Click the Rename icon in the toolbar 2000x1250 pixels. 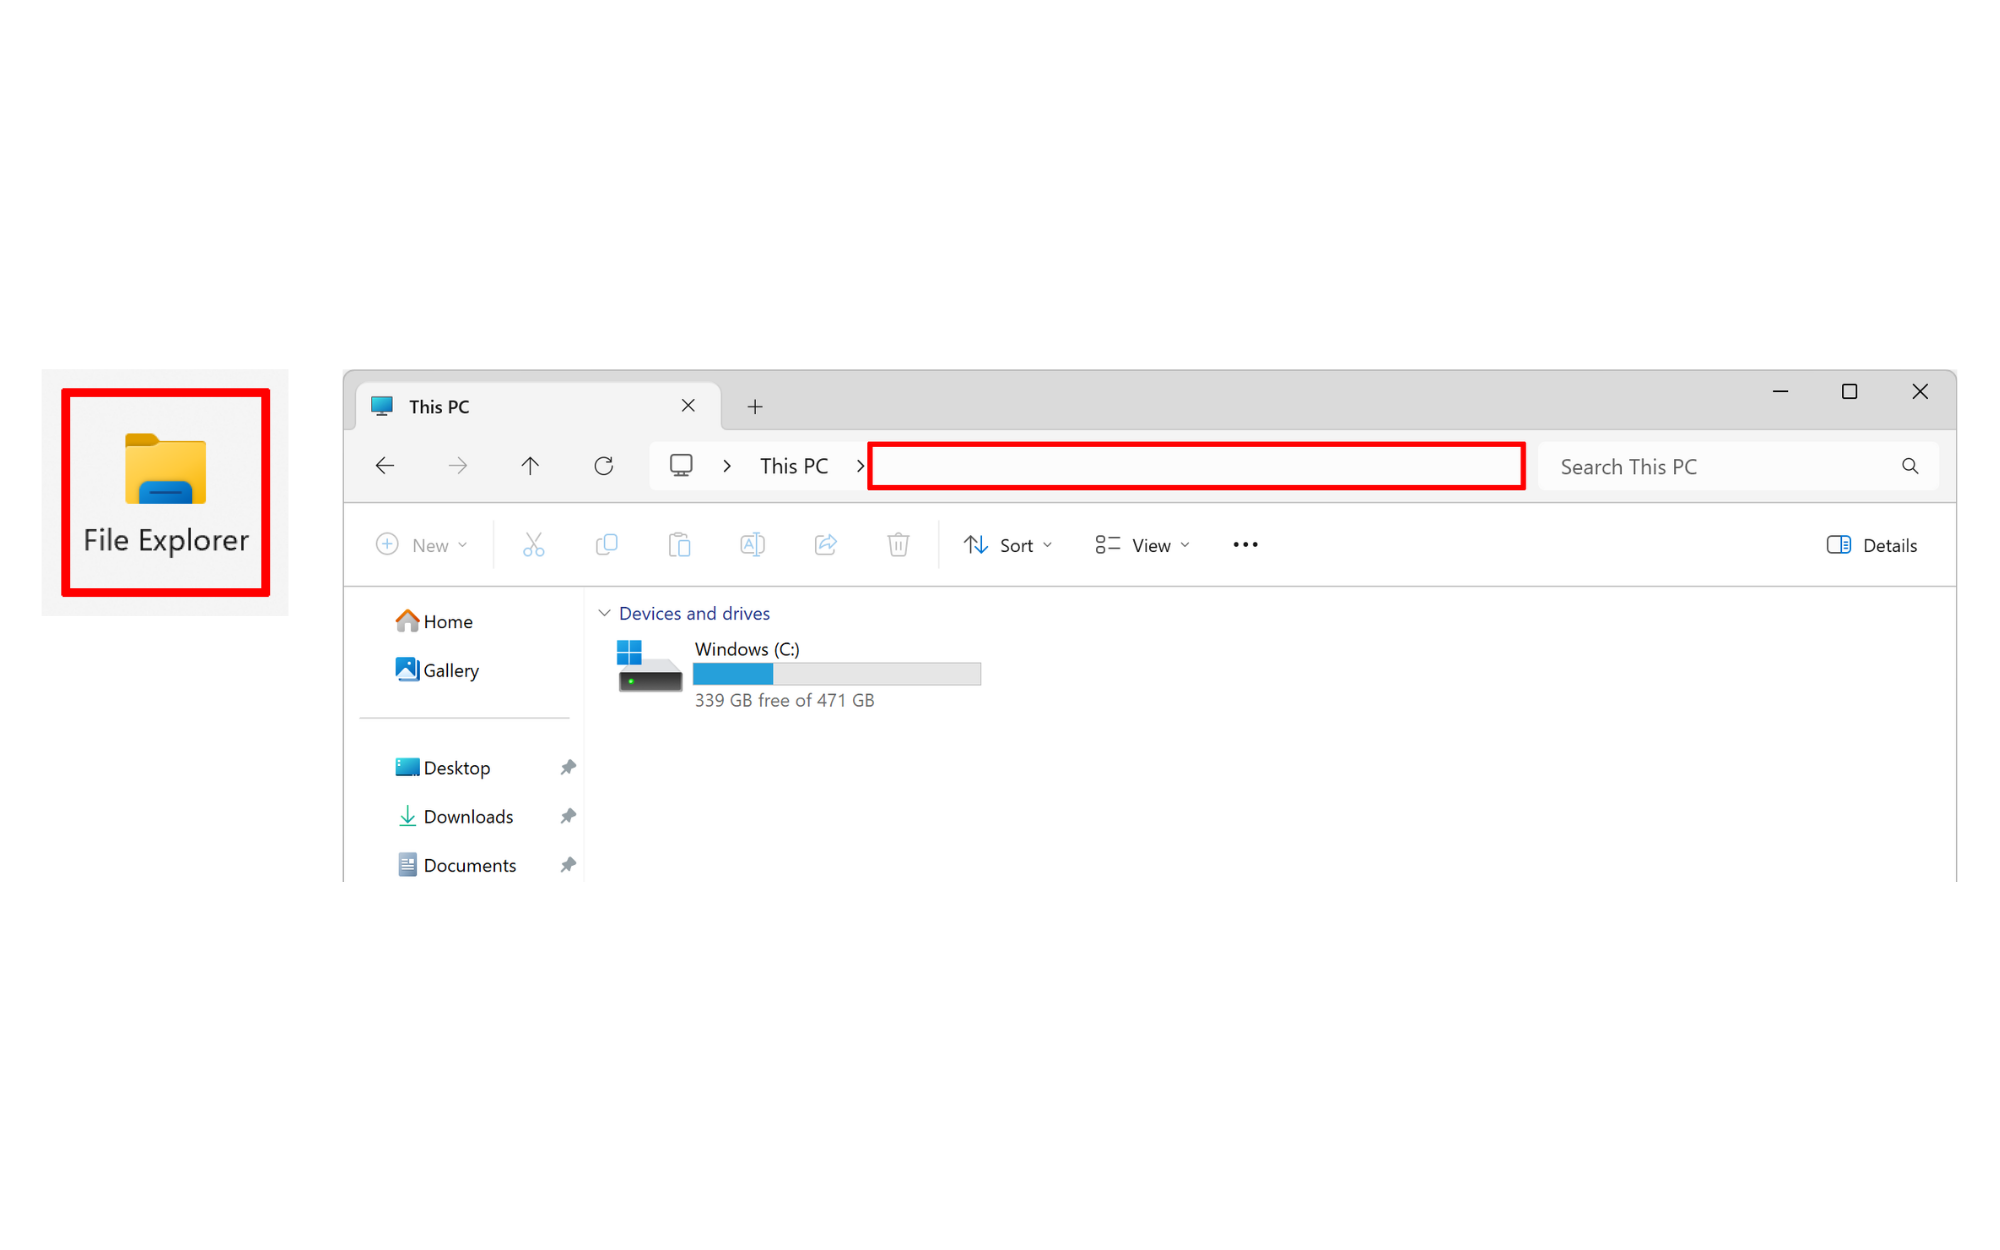(752, 544)
